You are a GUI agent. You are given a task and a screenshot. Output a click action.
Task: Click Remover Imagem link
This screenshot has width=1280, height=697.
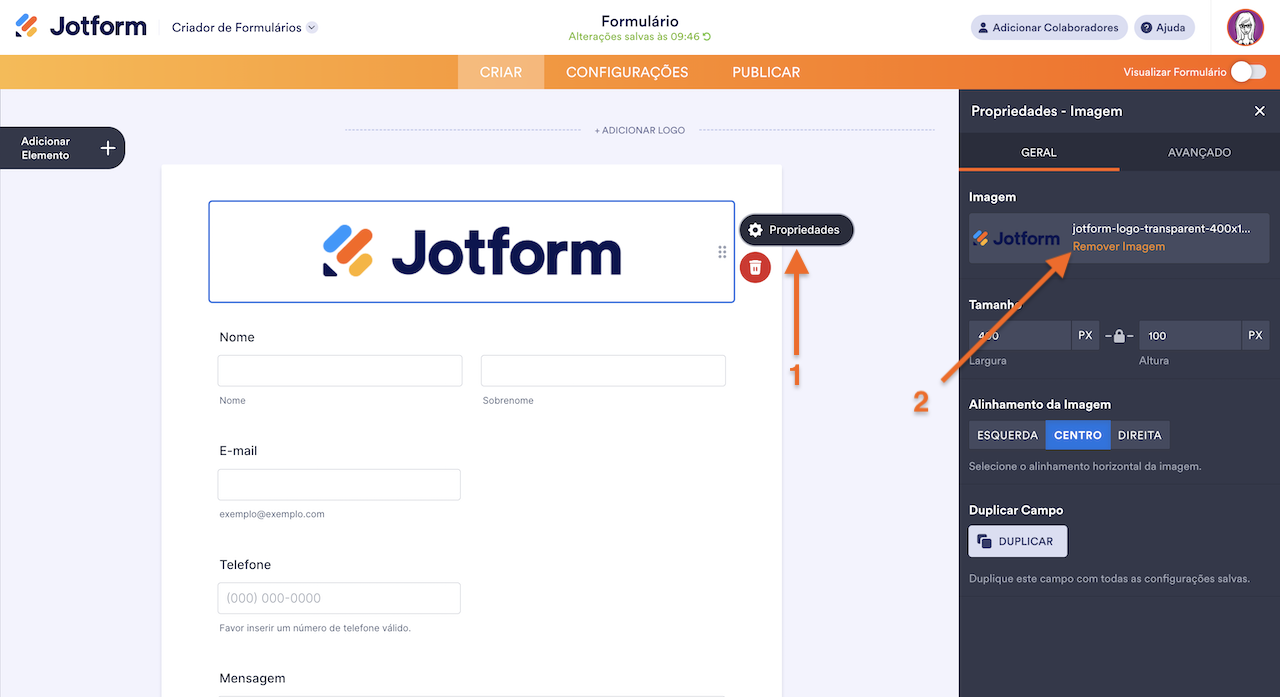(x=1118, y=246)
